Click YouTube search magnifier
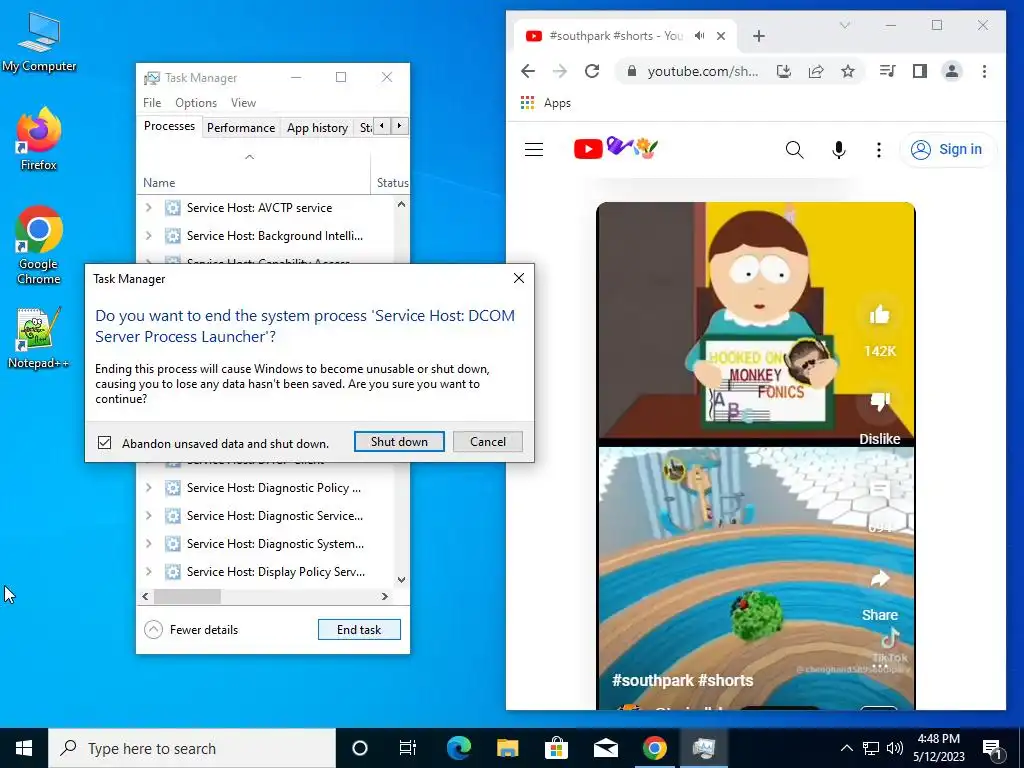Screen dimensions: 1024x768 click(795, 150)
